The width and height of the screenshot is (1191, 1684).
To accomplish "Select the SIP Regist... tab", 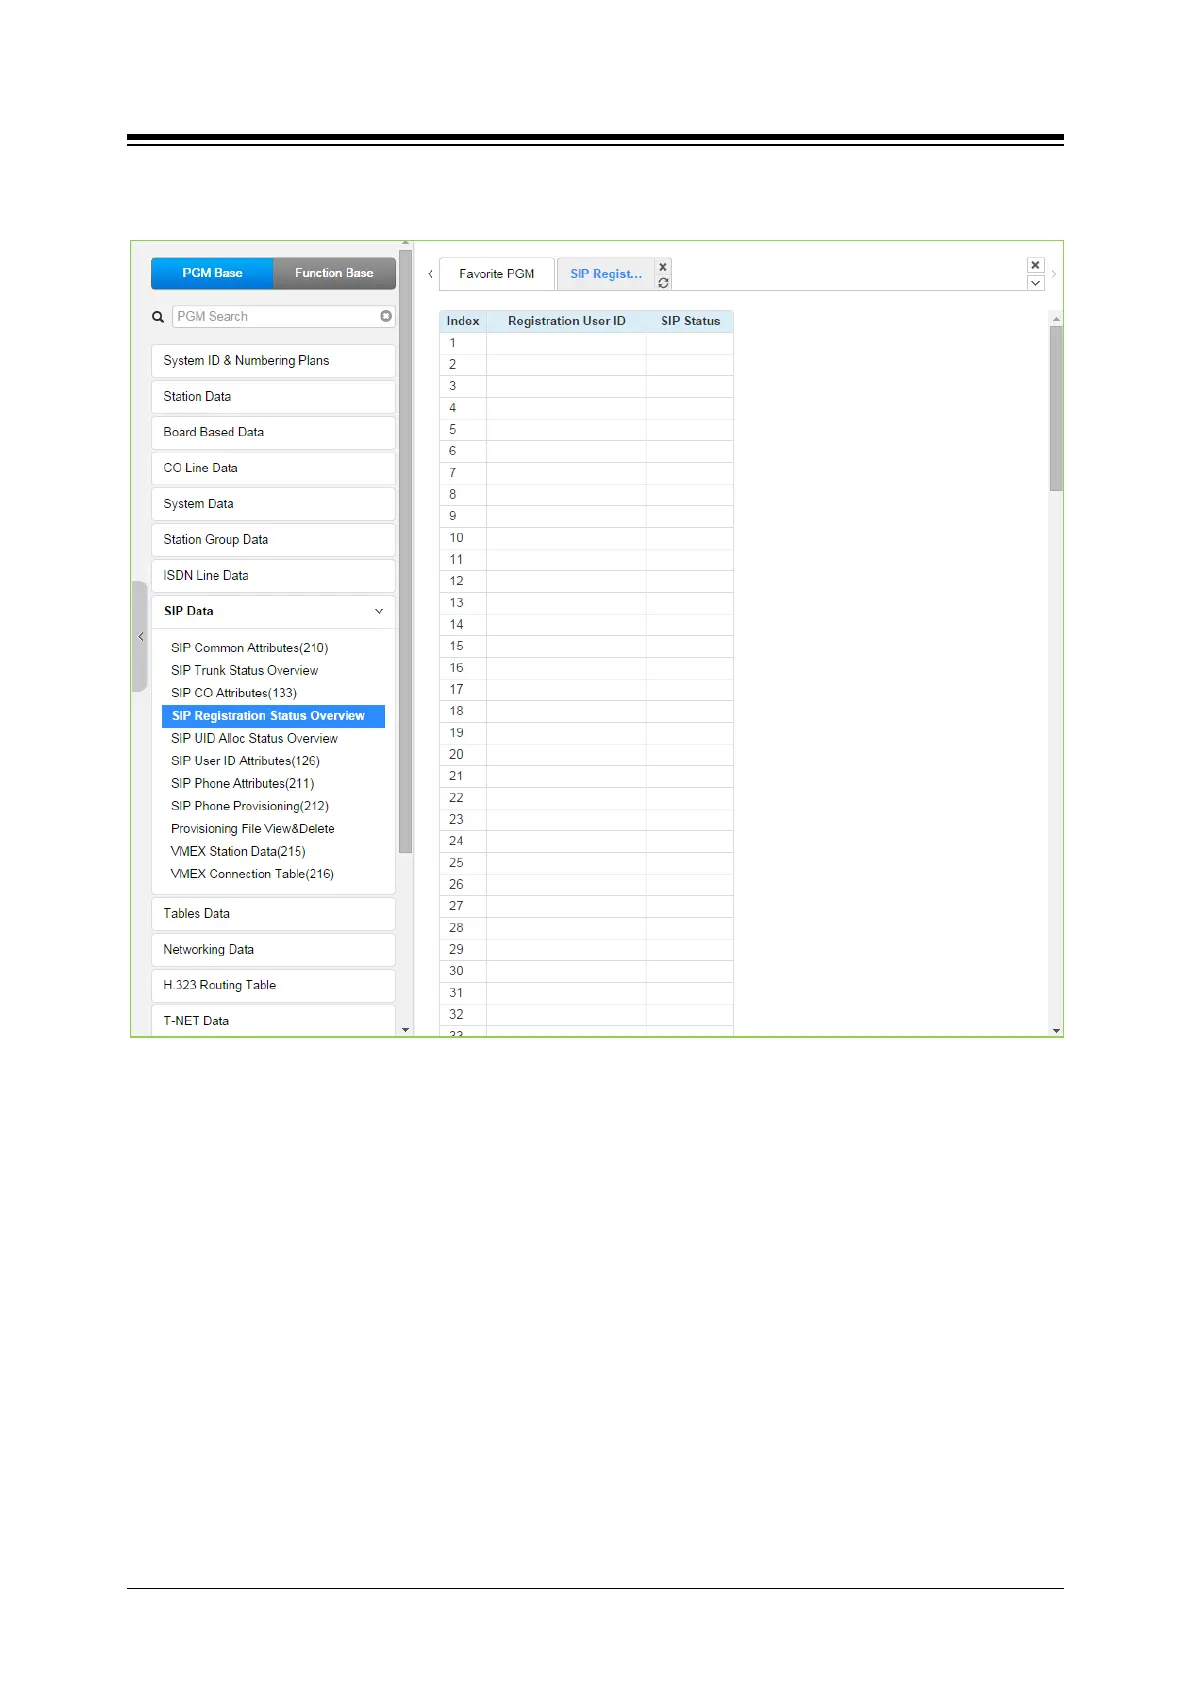I will coord(606,274).
